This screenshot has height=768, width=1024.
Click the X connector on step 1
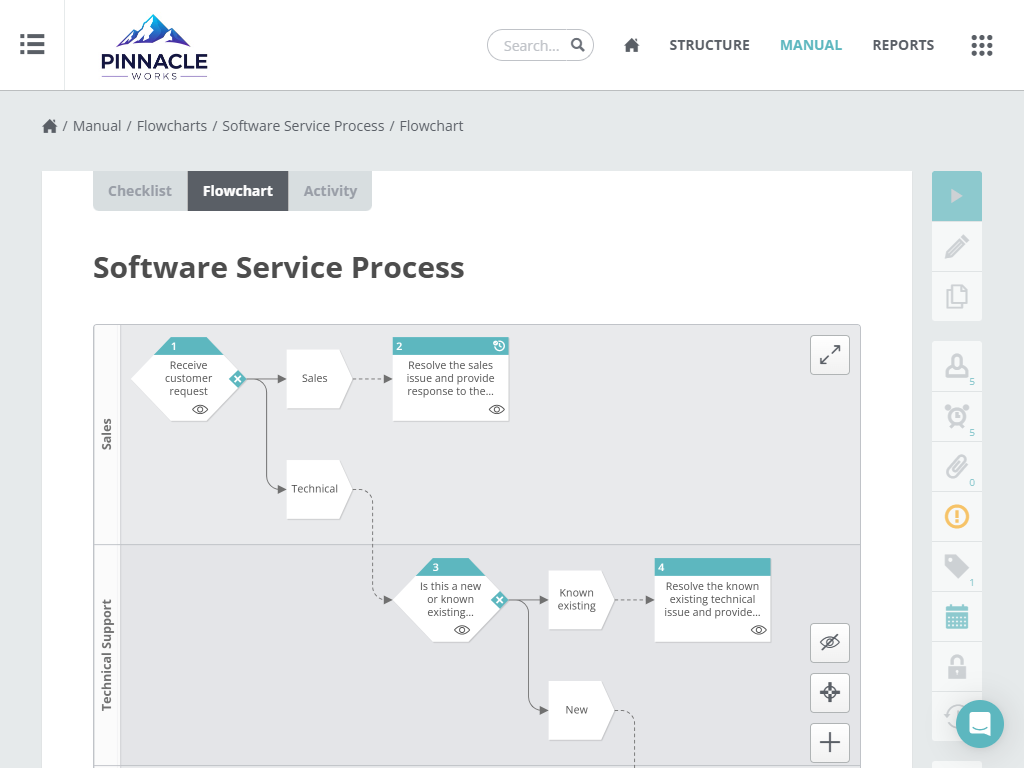click(x=237, y=379)
